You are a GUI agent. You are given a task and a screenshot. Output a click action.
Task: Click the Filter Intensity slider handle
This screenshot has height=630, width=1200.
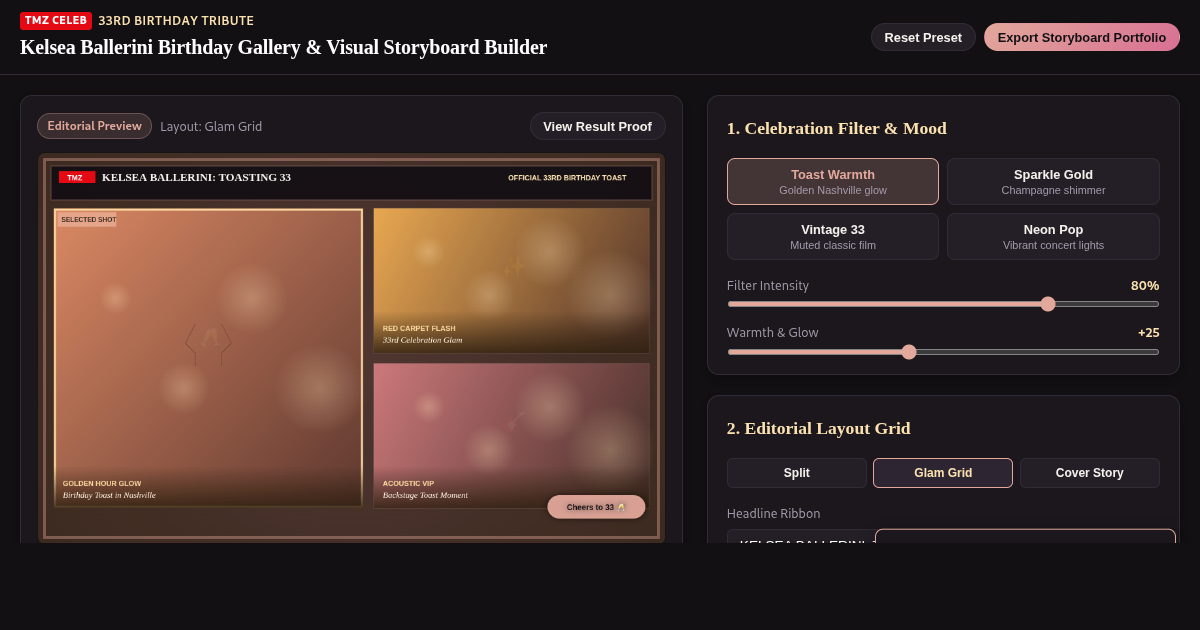pos(1048,304)
